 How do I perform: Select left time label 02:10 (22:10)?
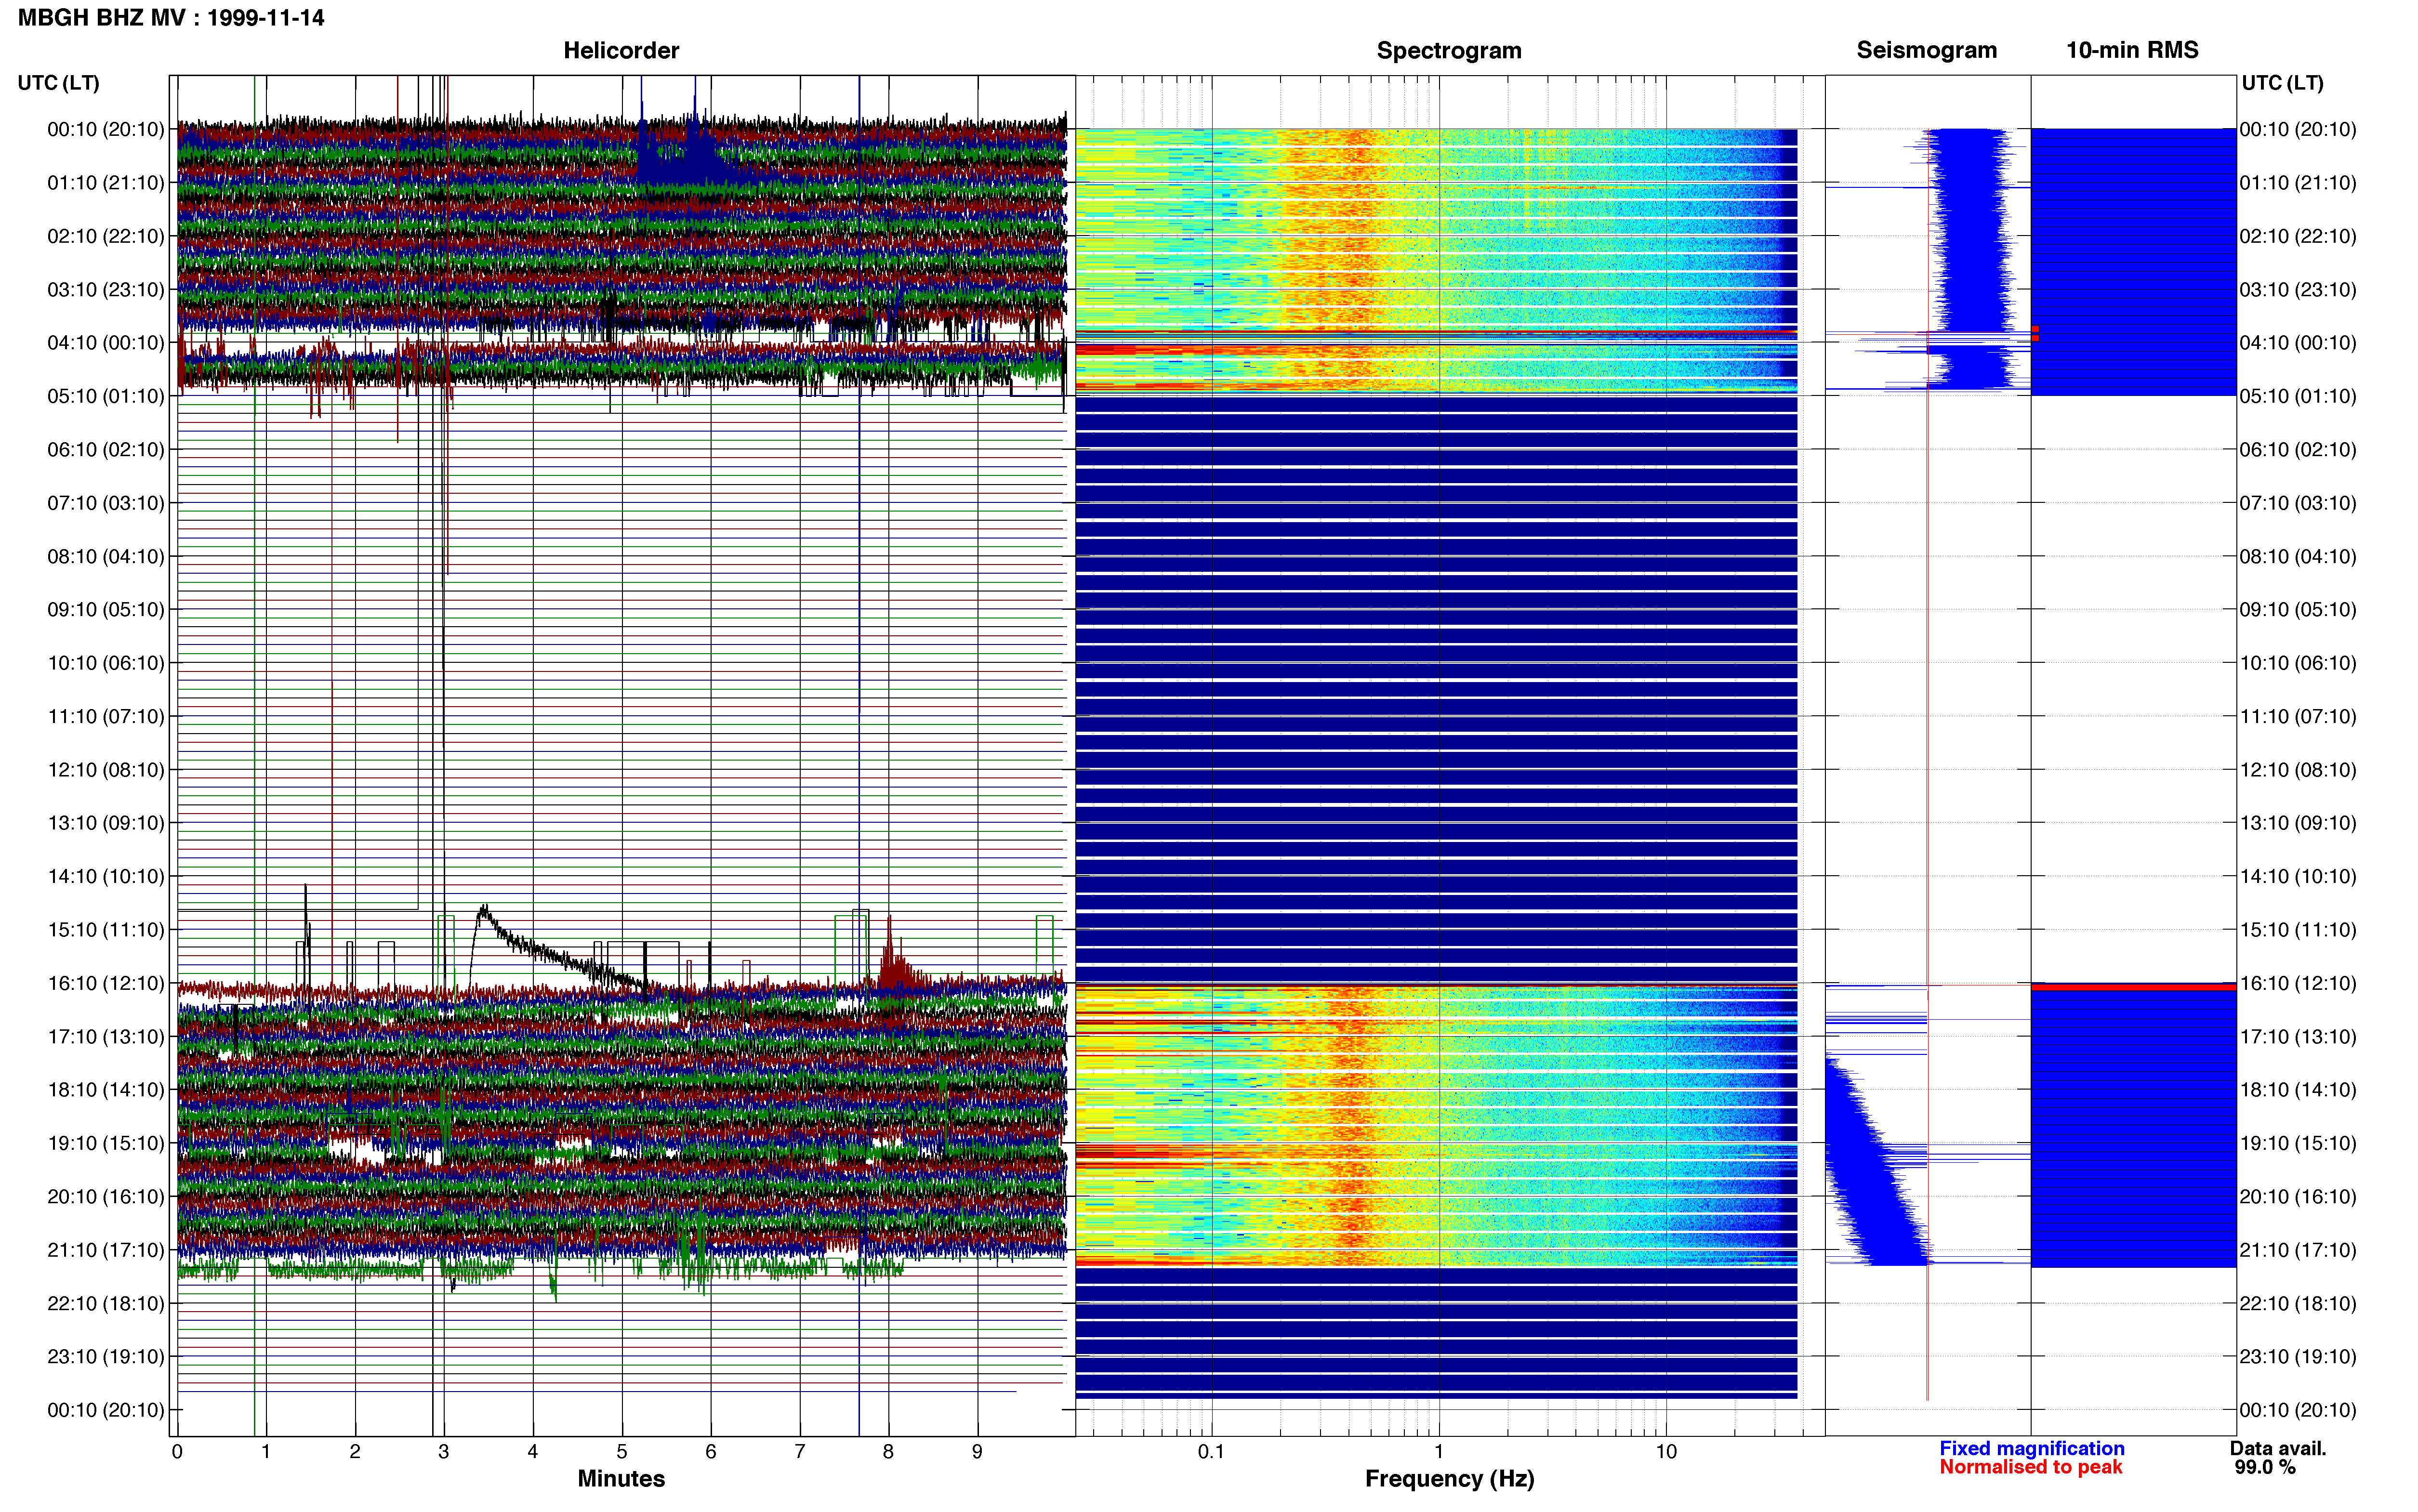click(x=106, y=236)
